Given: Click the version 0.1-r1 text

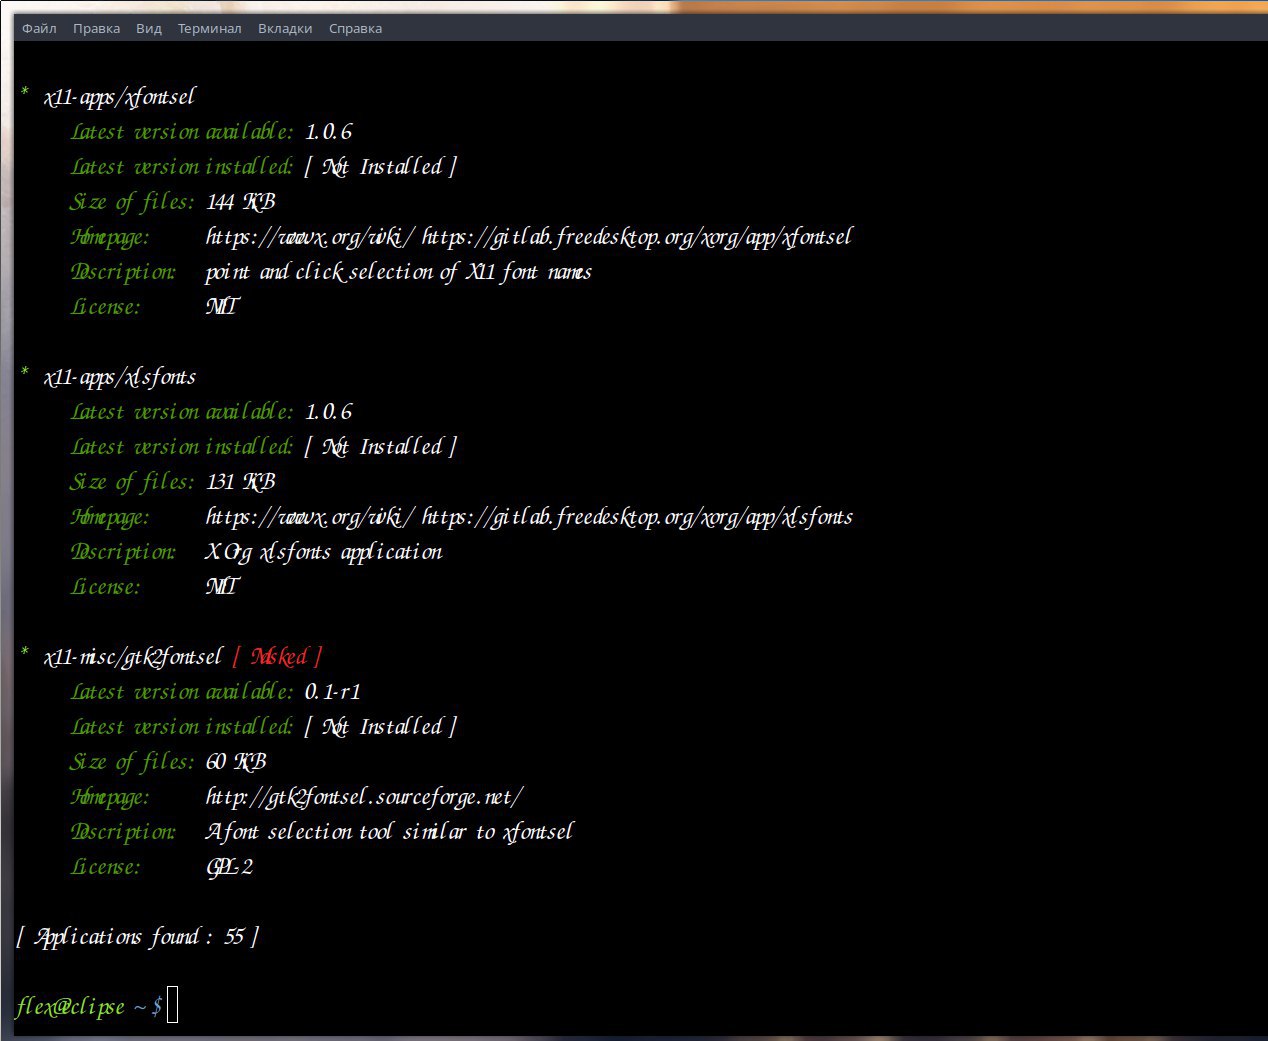Looking at the screenshot, I should [333, 693].
